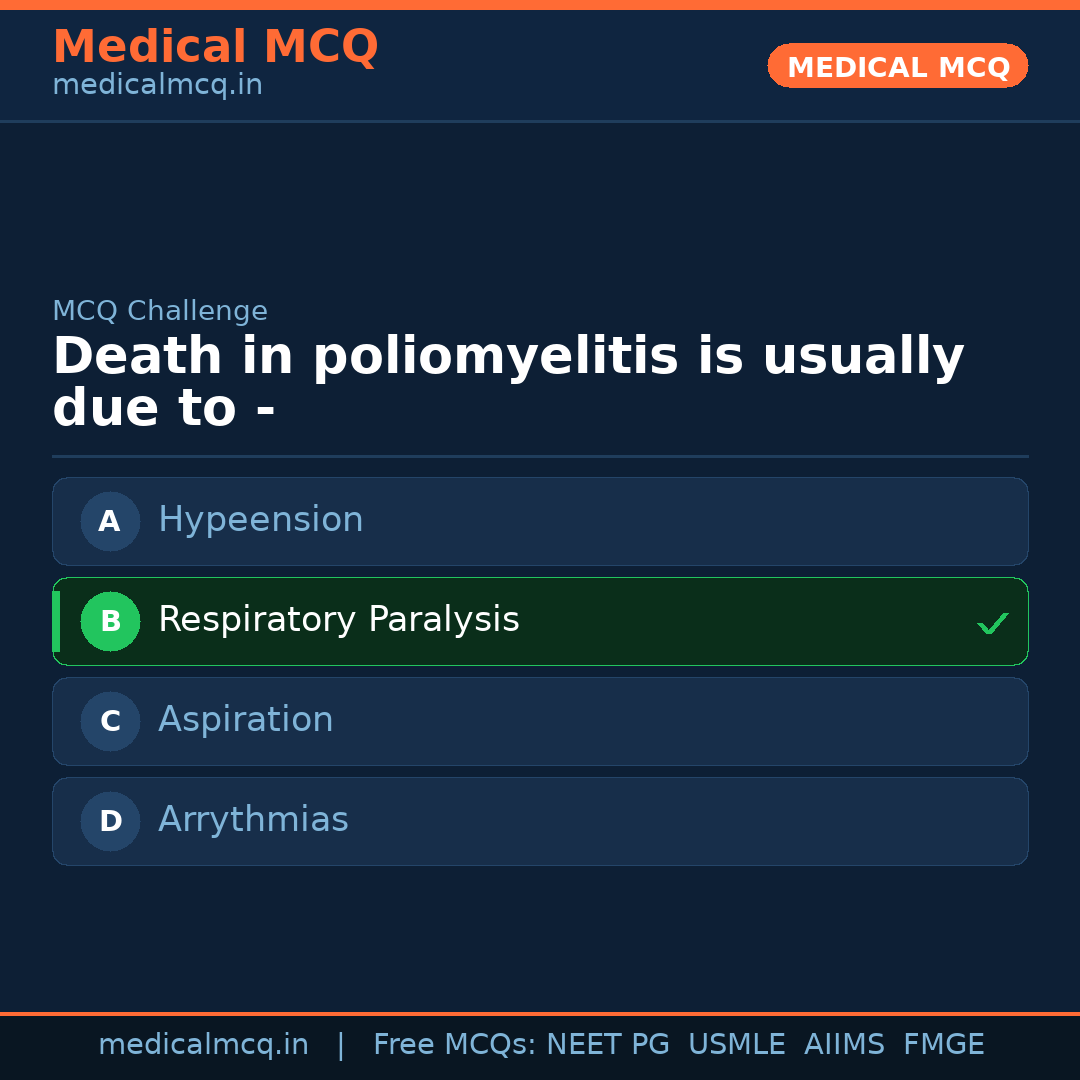Screen dimensions: 1080x1080
Task: Select the Hypeension answer text
Action: pos(260,520)
